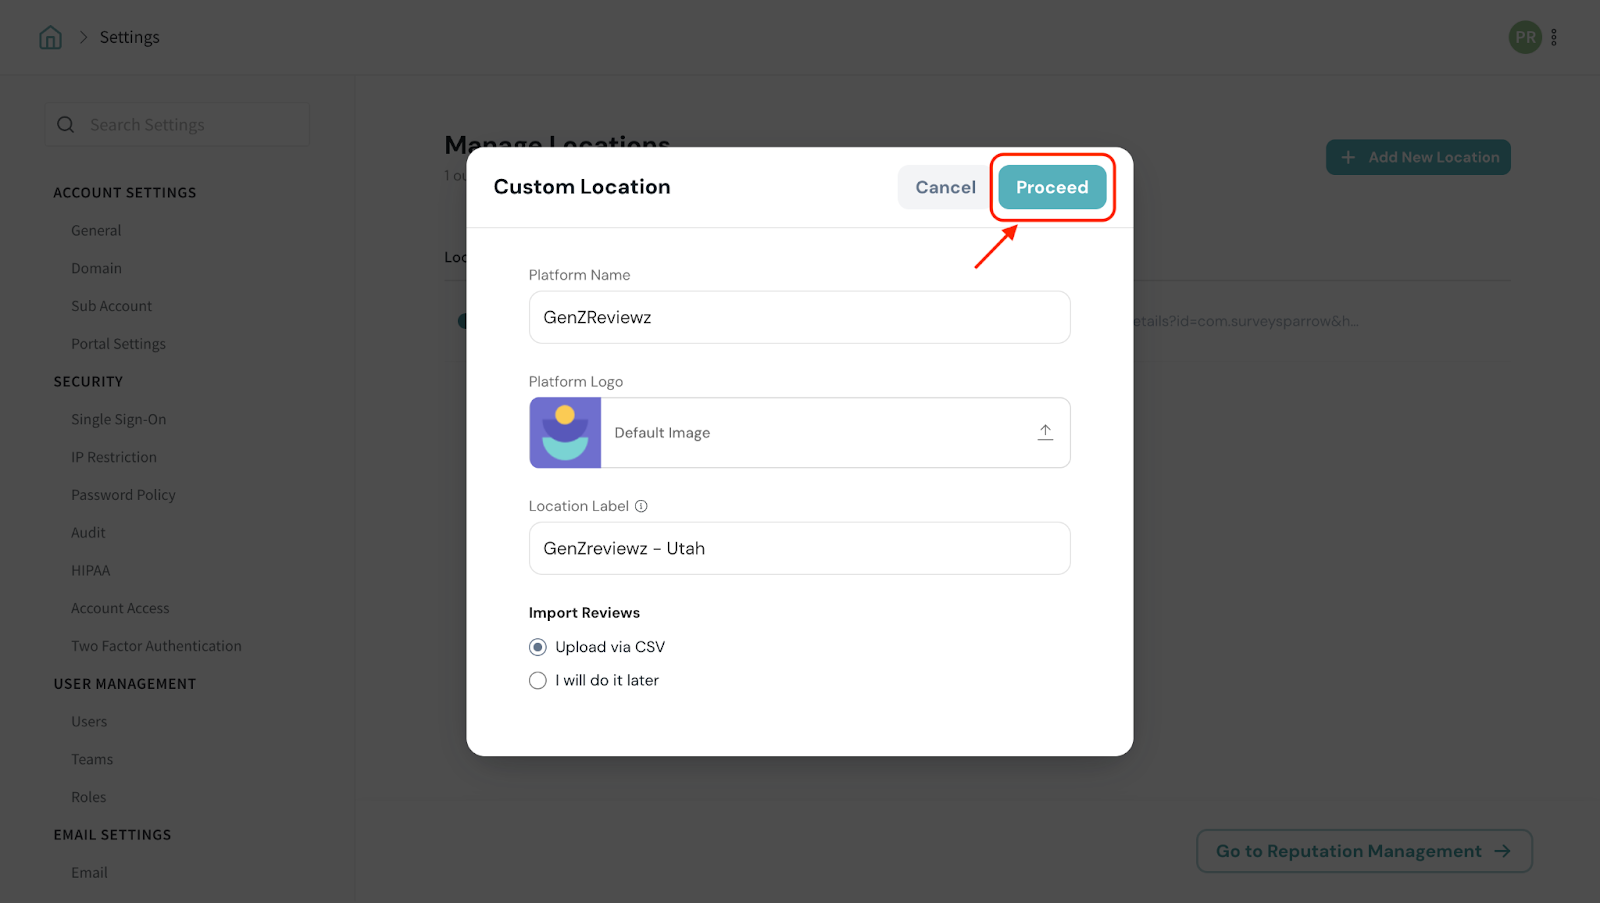The image size is (1600, 903).
Task: Cancel the Custom Location dialog
Action: pos(945,187)
